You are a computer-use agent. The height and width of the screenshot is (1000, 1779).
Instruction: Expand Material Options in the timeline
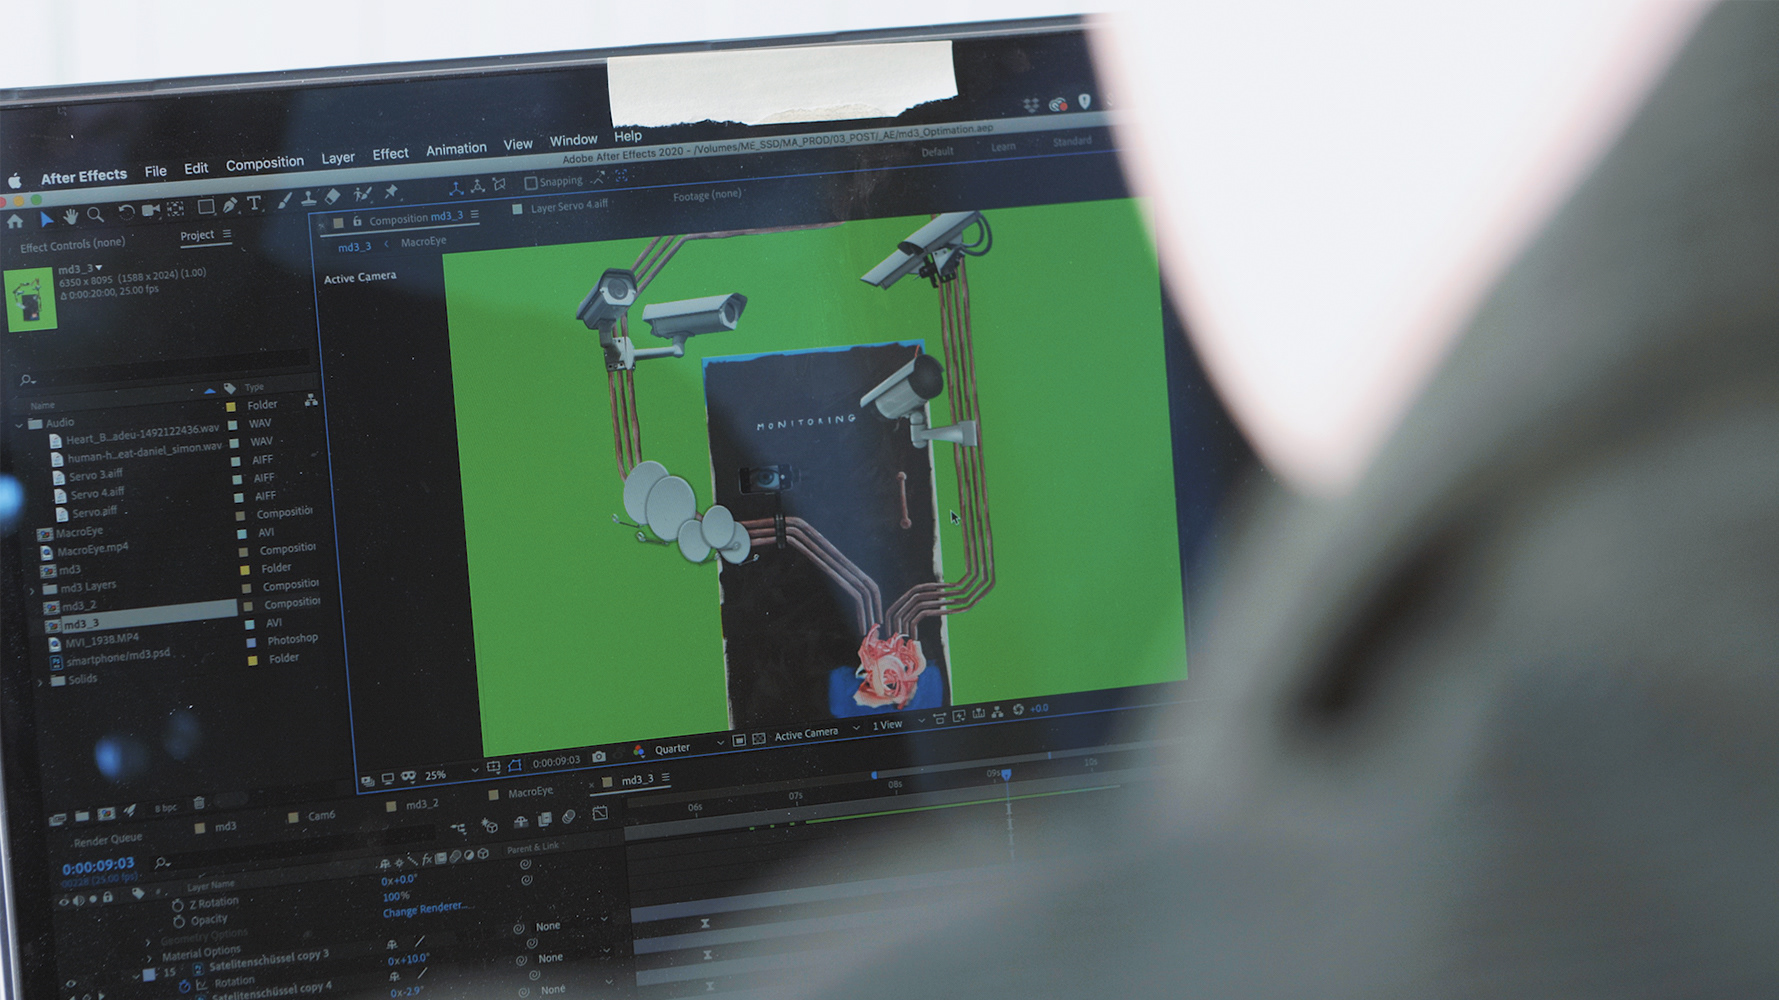coord(148,958)
